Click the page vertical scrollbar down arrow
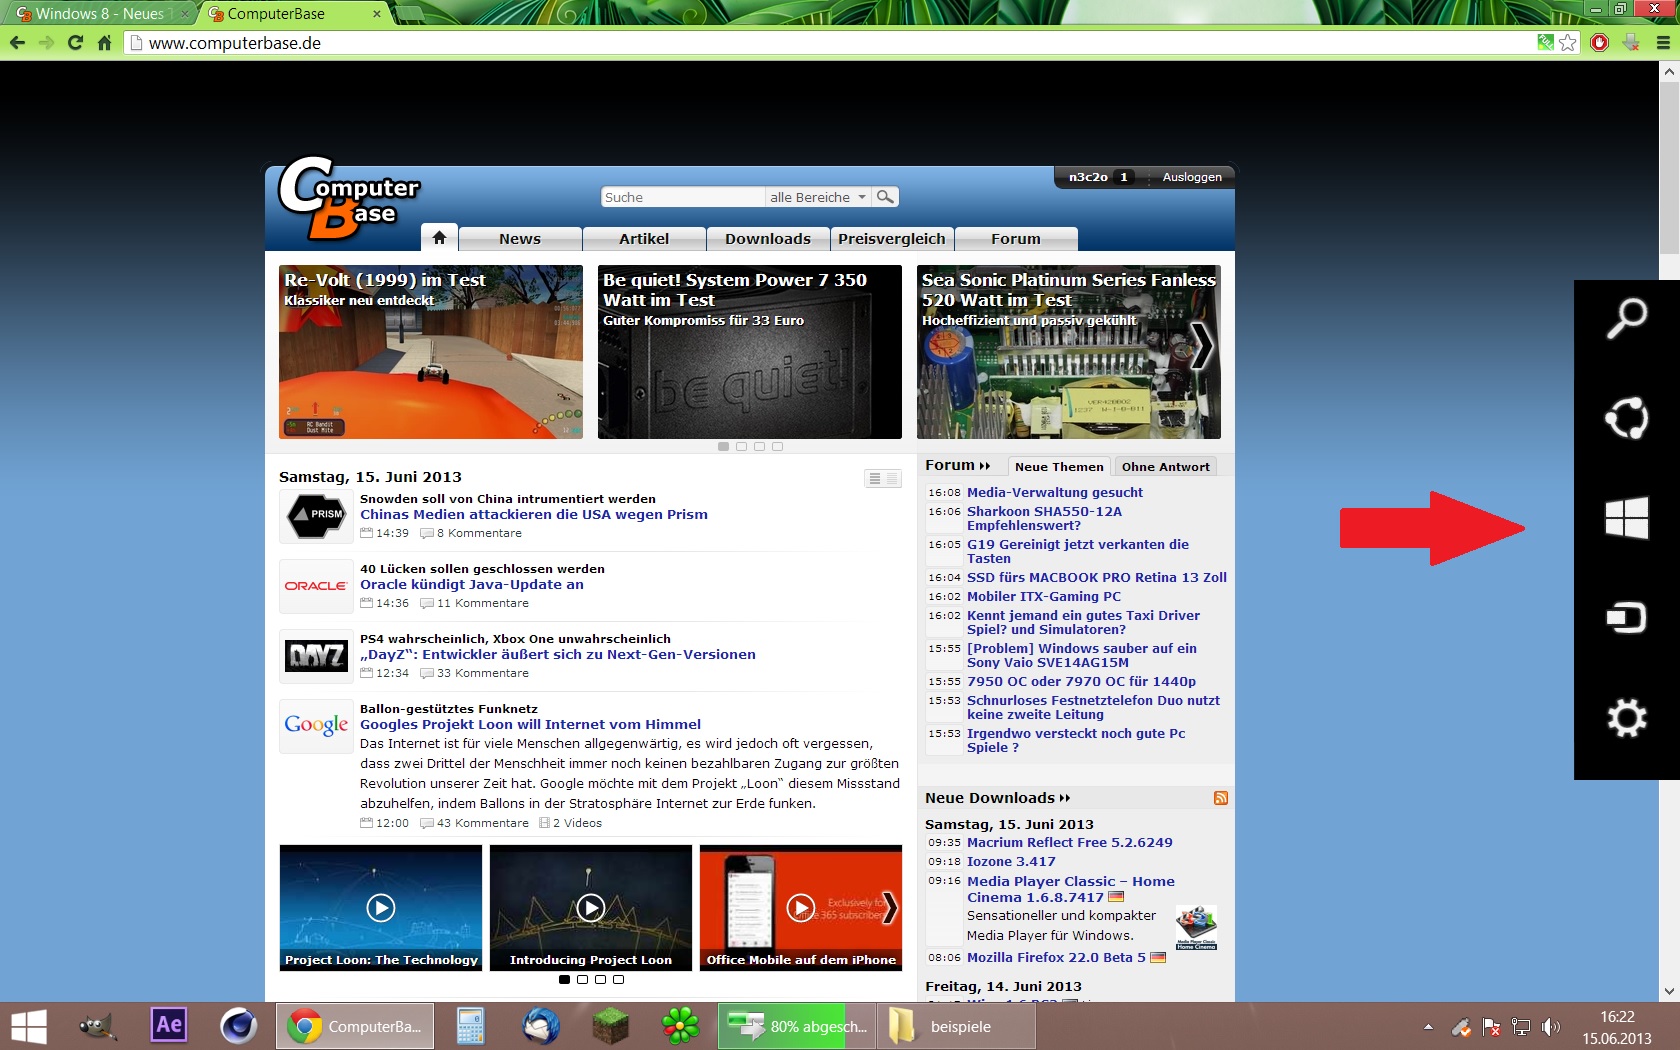Image resolution: width=1680 pixels, height=1050 pixels. (1669, 991)
